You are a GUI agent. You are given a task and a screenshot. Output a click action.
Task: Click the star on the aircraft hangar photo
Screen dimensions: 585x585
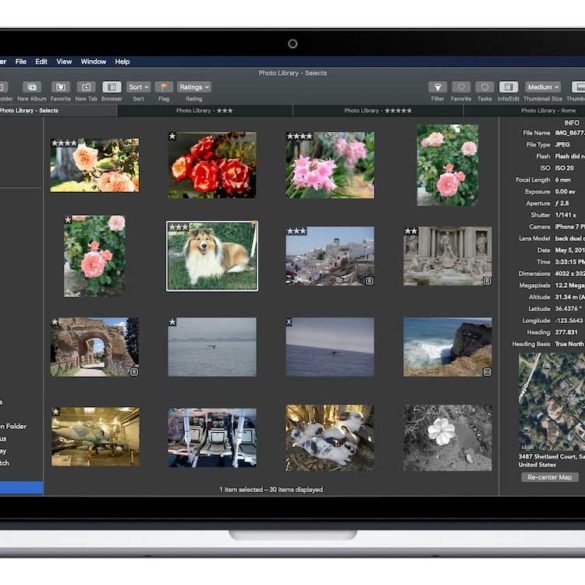coord(56,412)
